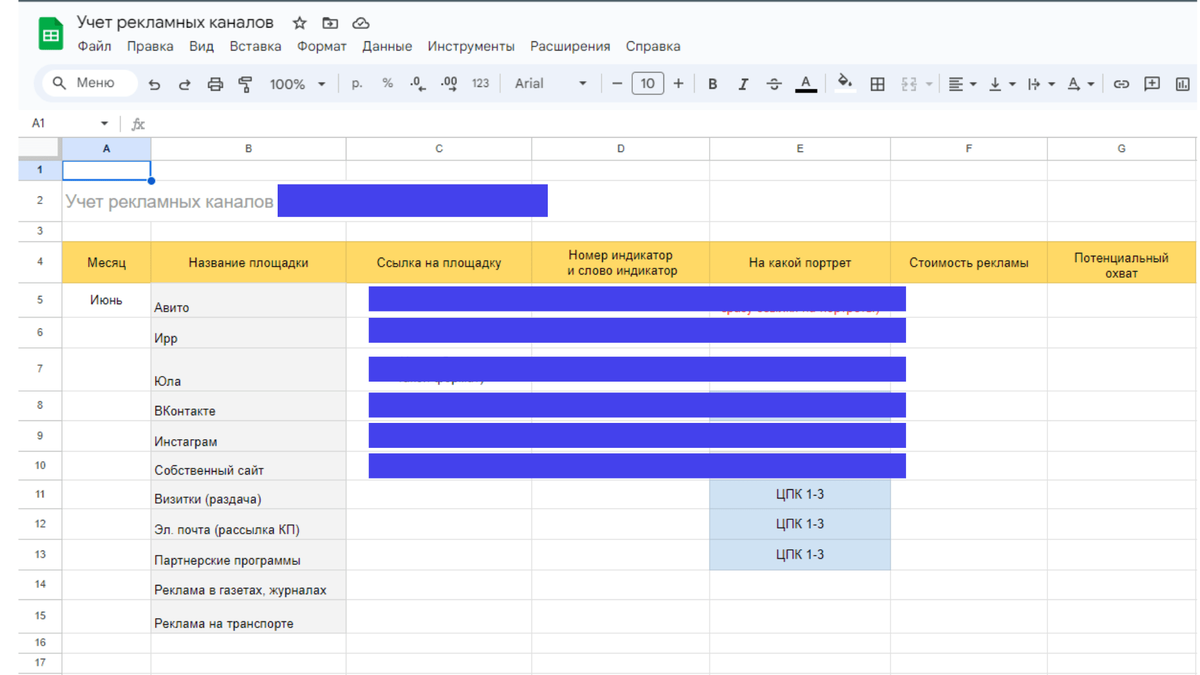Open text rotation dropdown
The width and height of the screenshot is (1200, 675).
(x=1080, y=84)
